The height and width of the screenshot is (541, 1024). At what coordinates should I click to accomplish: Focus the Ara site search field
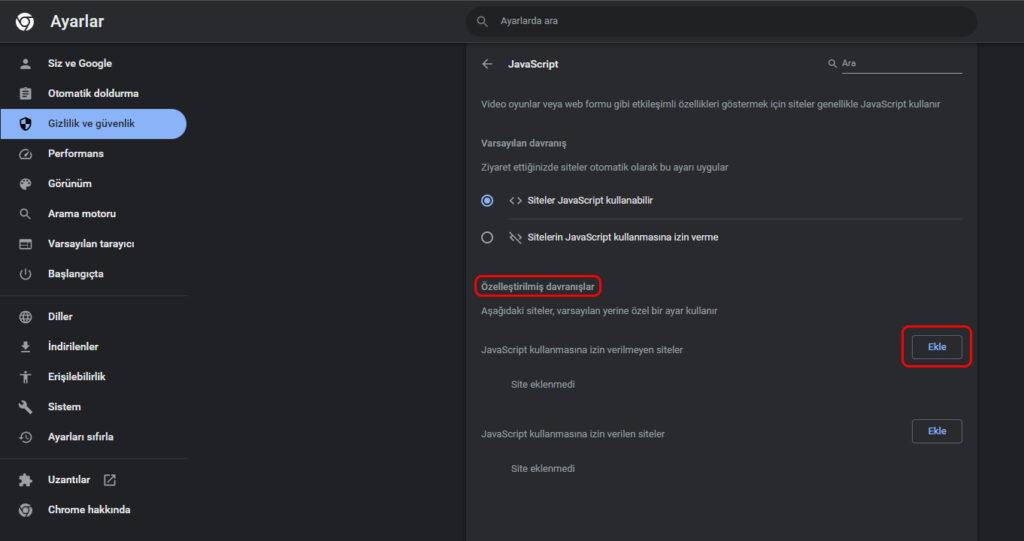pos(901,63)
